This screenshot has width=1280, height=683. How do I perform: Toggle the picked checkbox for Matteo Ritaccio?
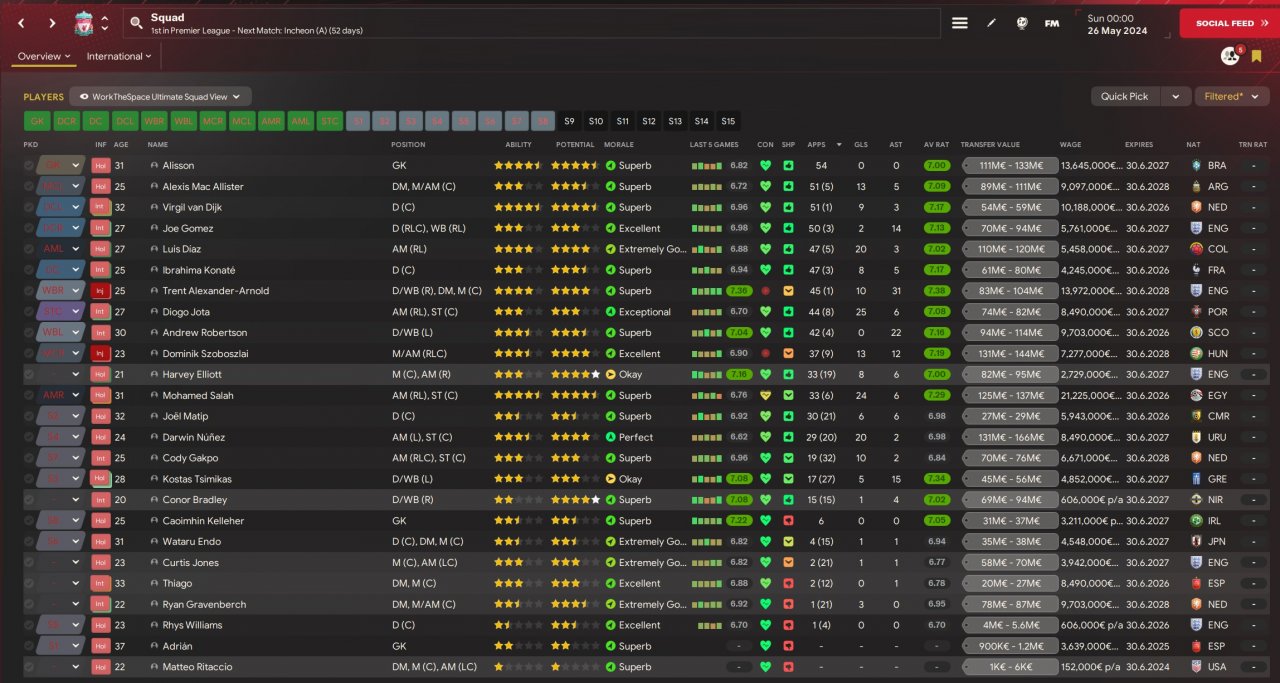point(29,667)
